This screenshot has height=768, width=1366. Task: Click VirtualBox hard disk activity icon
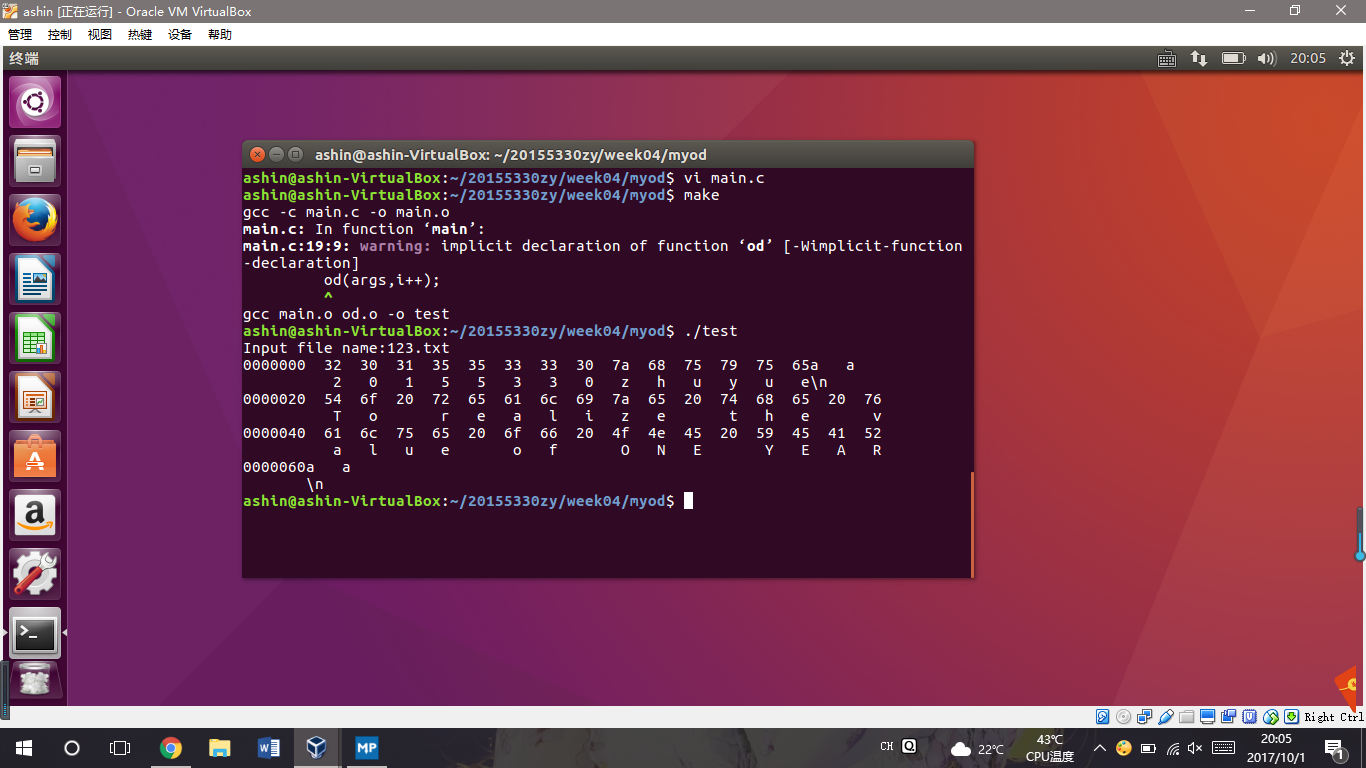coord(1103,716)
